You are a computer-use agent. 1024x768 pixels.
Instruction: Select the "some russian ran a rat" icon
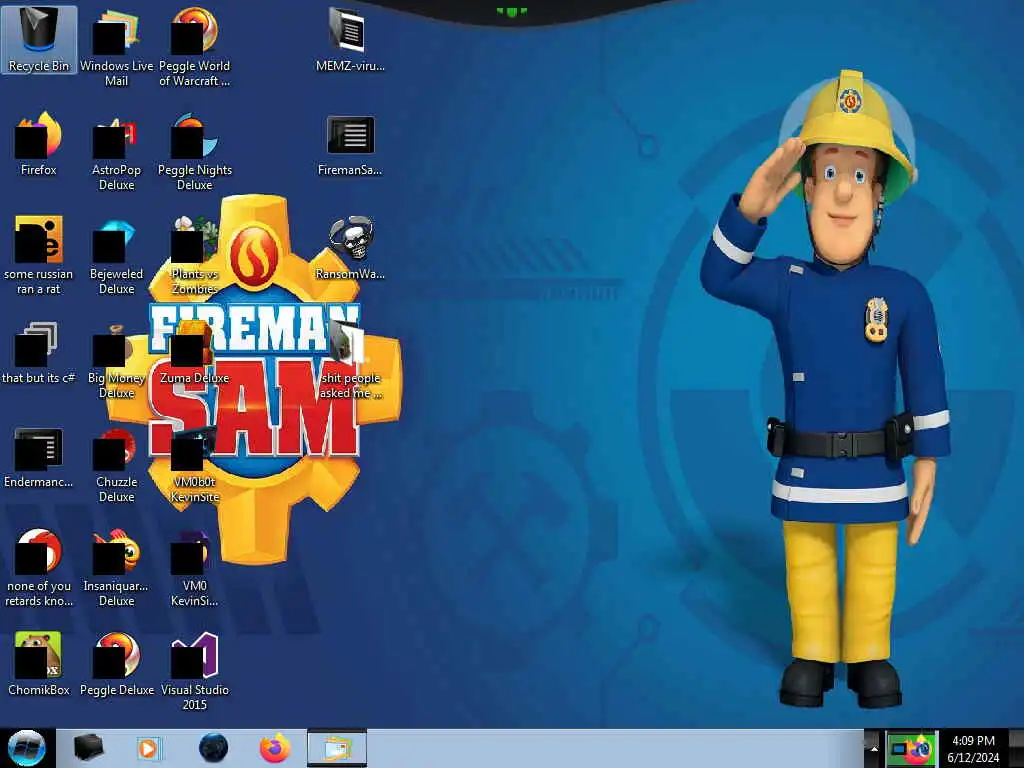pyautogui.click(x=39, y=255)
